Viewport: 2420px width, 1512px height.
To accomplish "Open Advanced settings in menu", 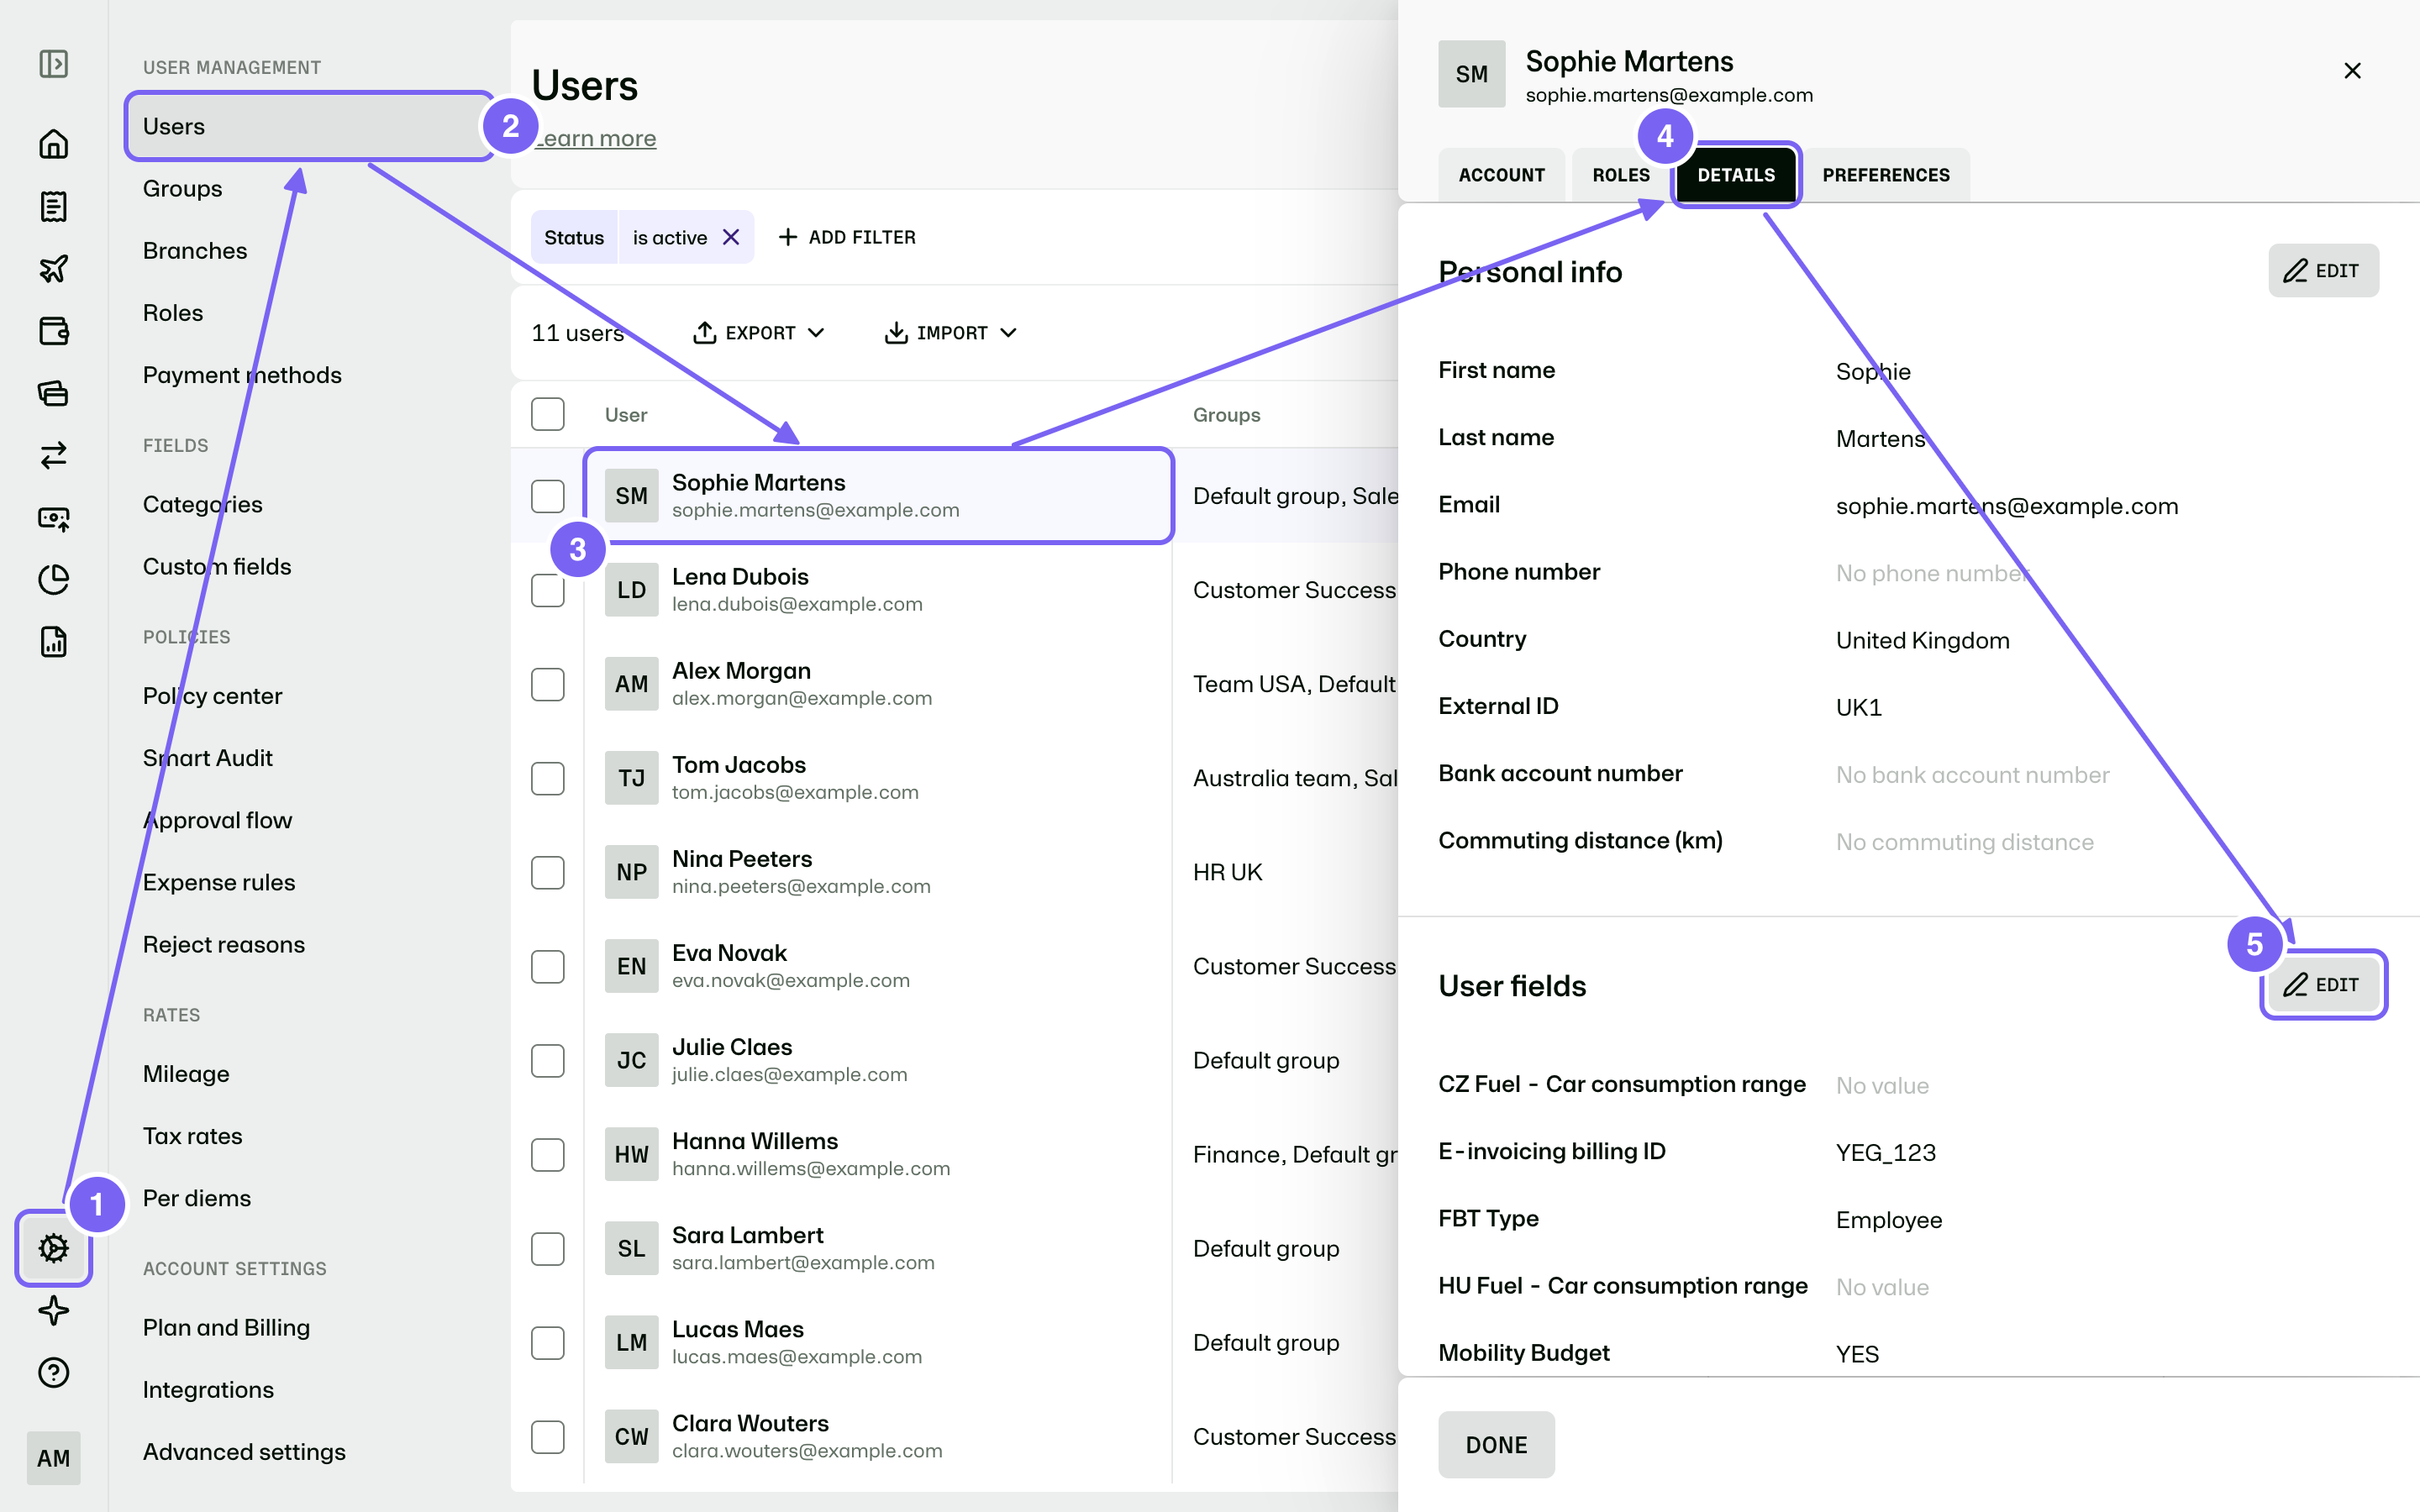I will 244,1452.
